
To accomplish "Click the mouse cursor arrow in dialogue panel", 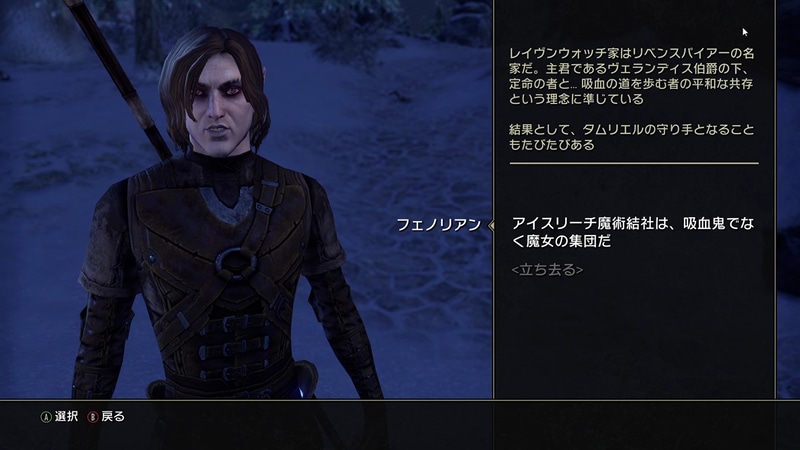I will click(745, 32).
